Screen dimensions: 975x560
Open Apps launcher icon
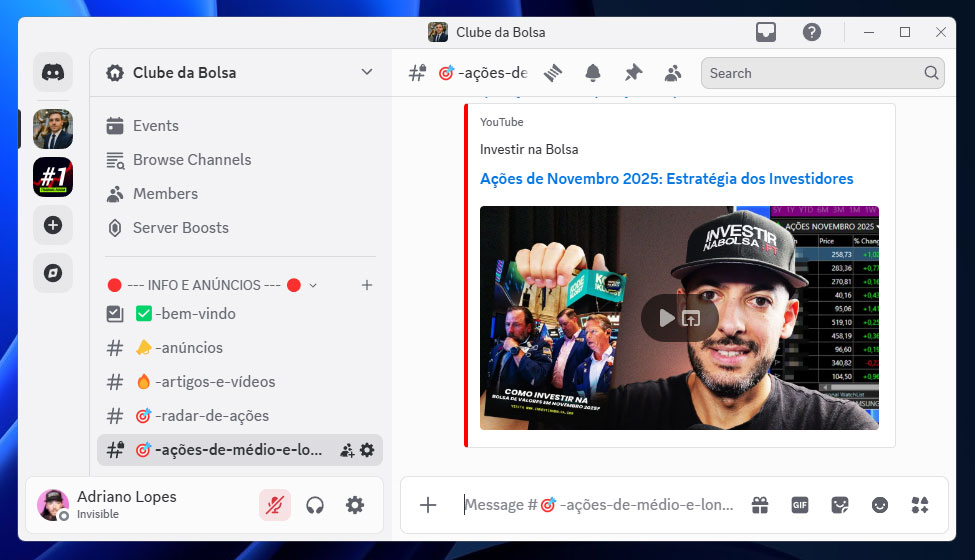coord(920,505)
